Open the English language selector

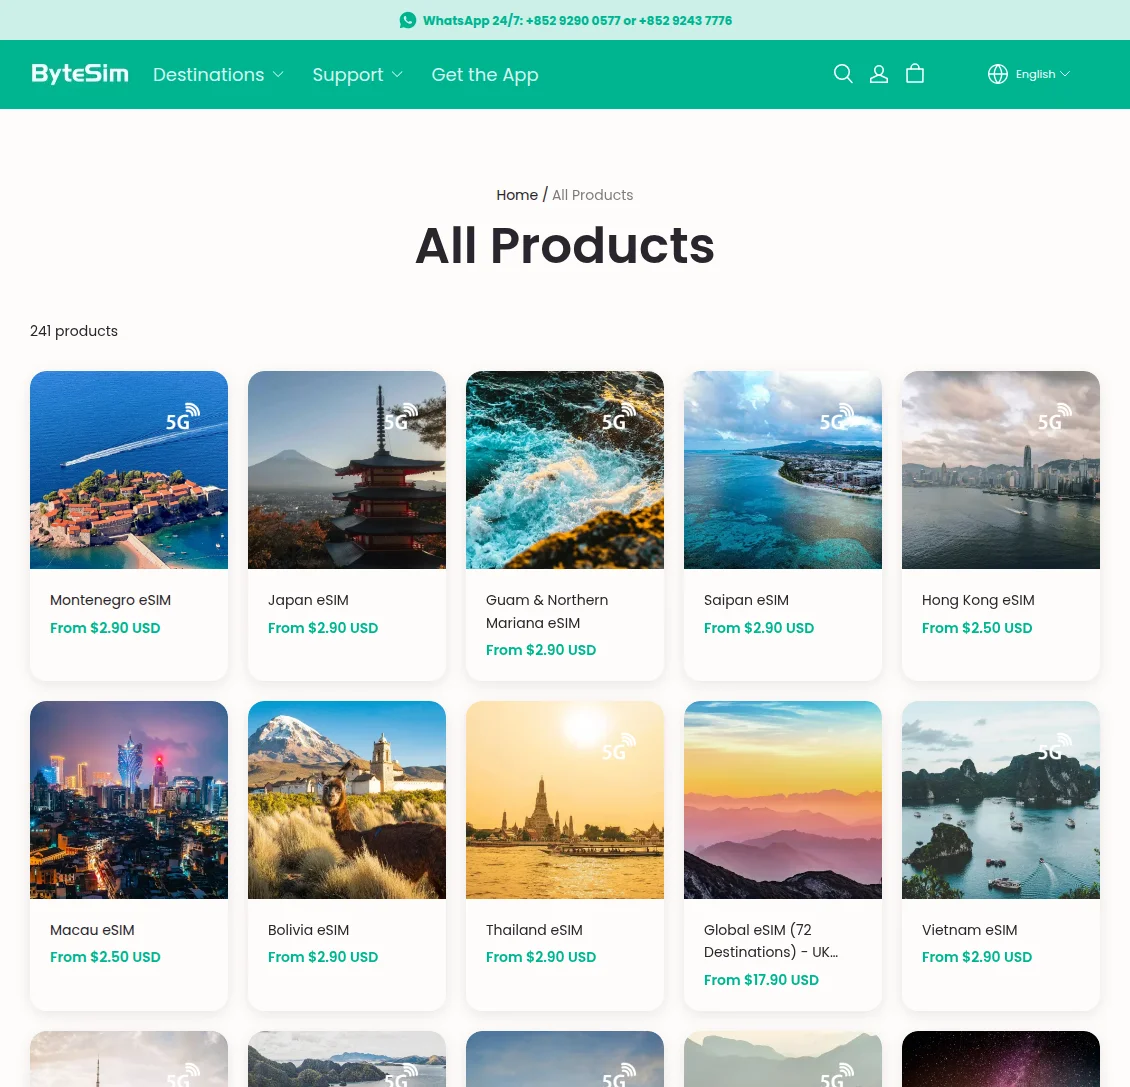coord(1042,74)
